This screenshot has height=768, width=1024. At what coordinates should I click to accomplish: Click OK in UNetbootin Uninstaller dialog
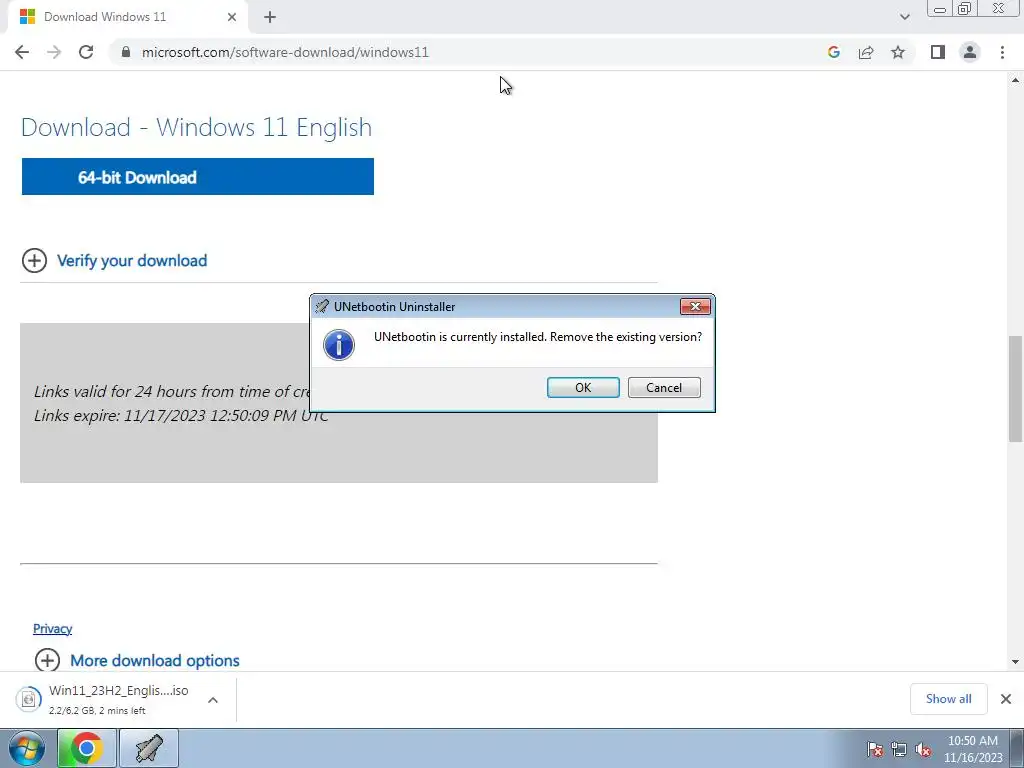pos(583,387)
